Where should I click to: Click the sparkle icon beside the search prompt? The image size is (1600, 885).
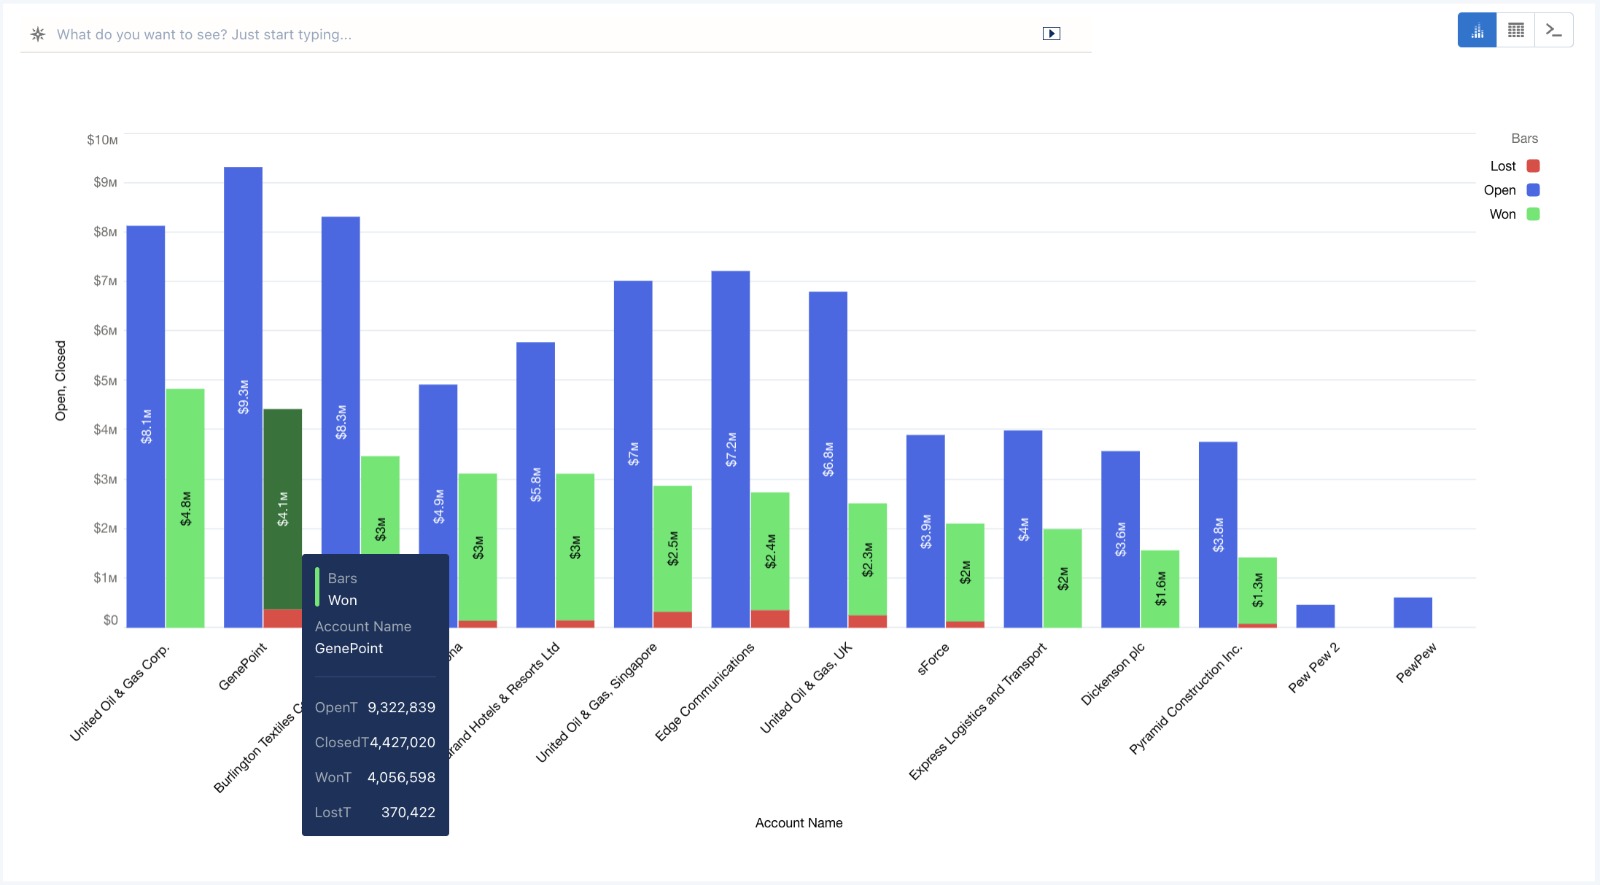[38, 34]
